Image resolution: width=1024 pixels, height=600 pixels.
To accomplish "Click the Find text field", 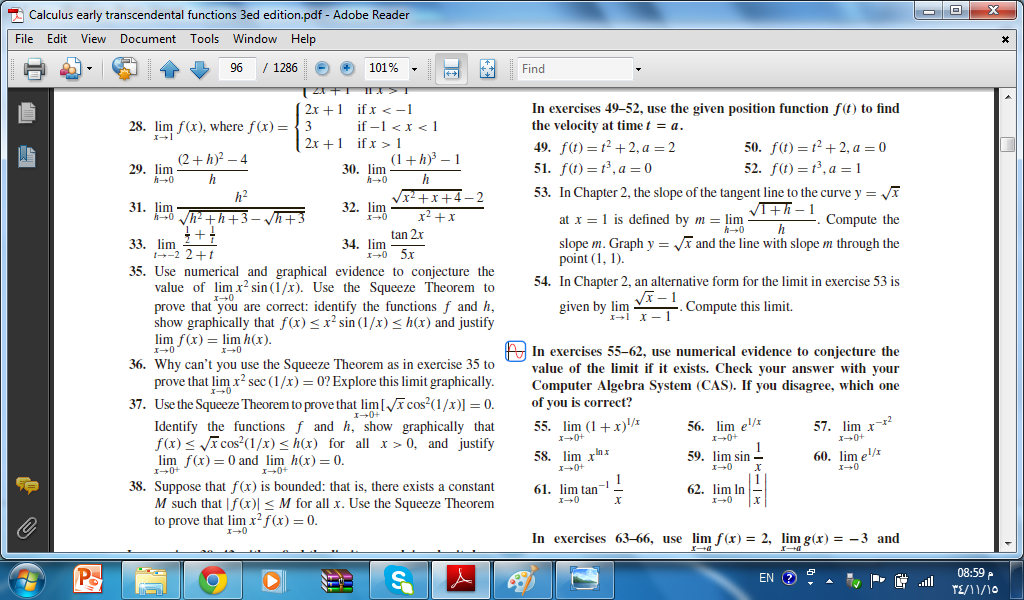I will tap(575, 69).
